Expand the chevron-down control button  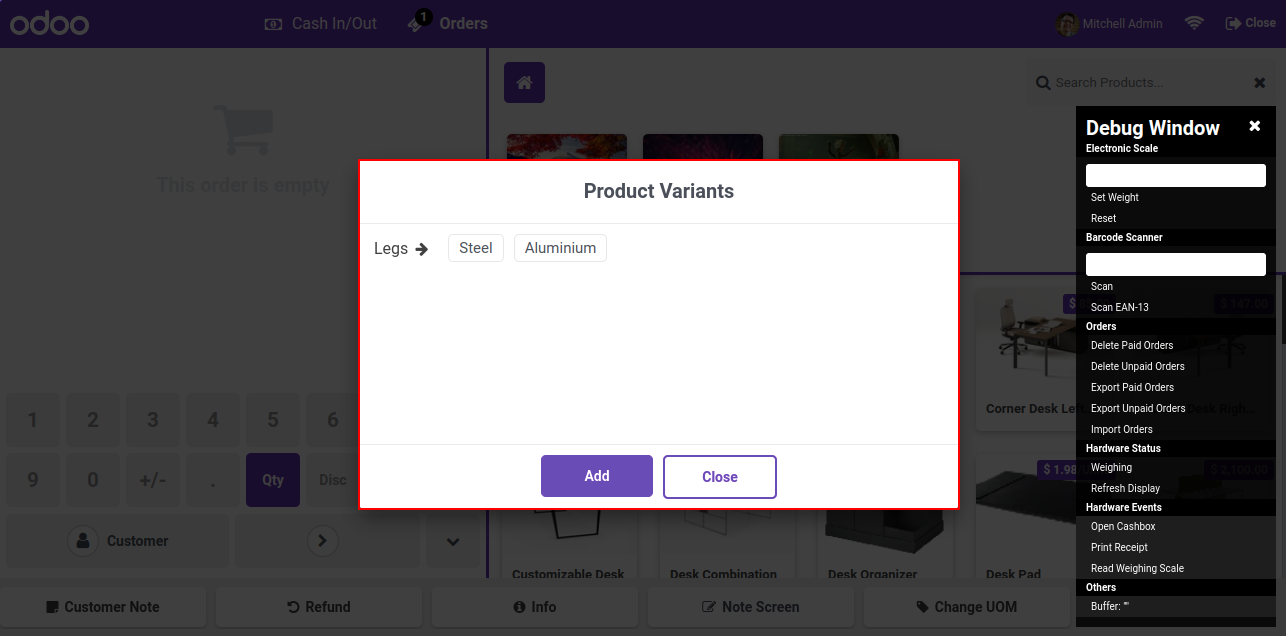pyautogui.click(x=453, y=541)
